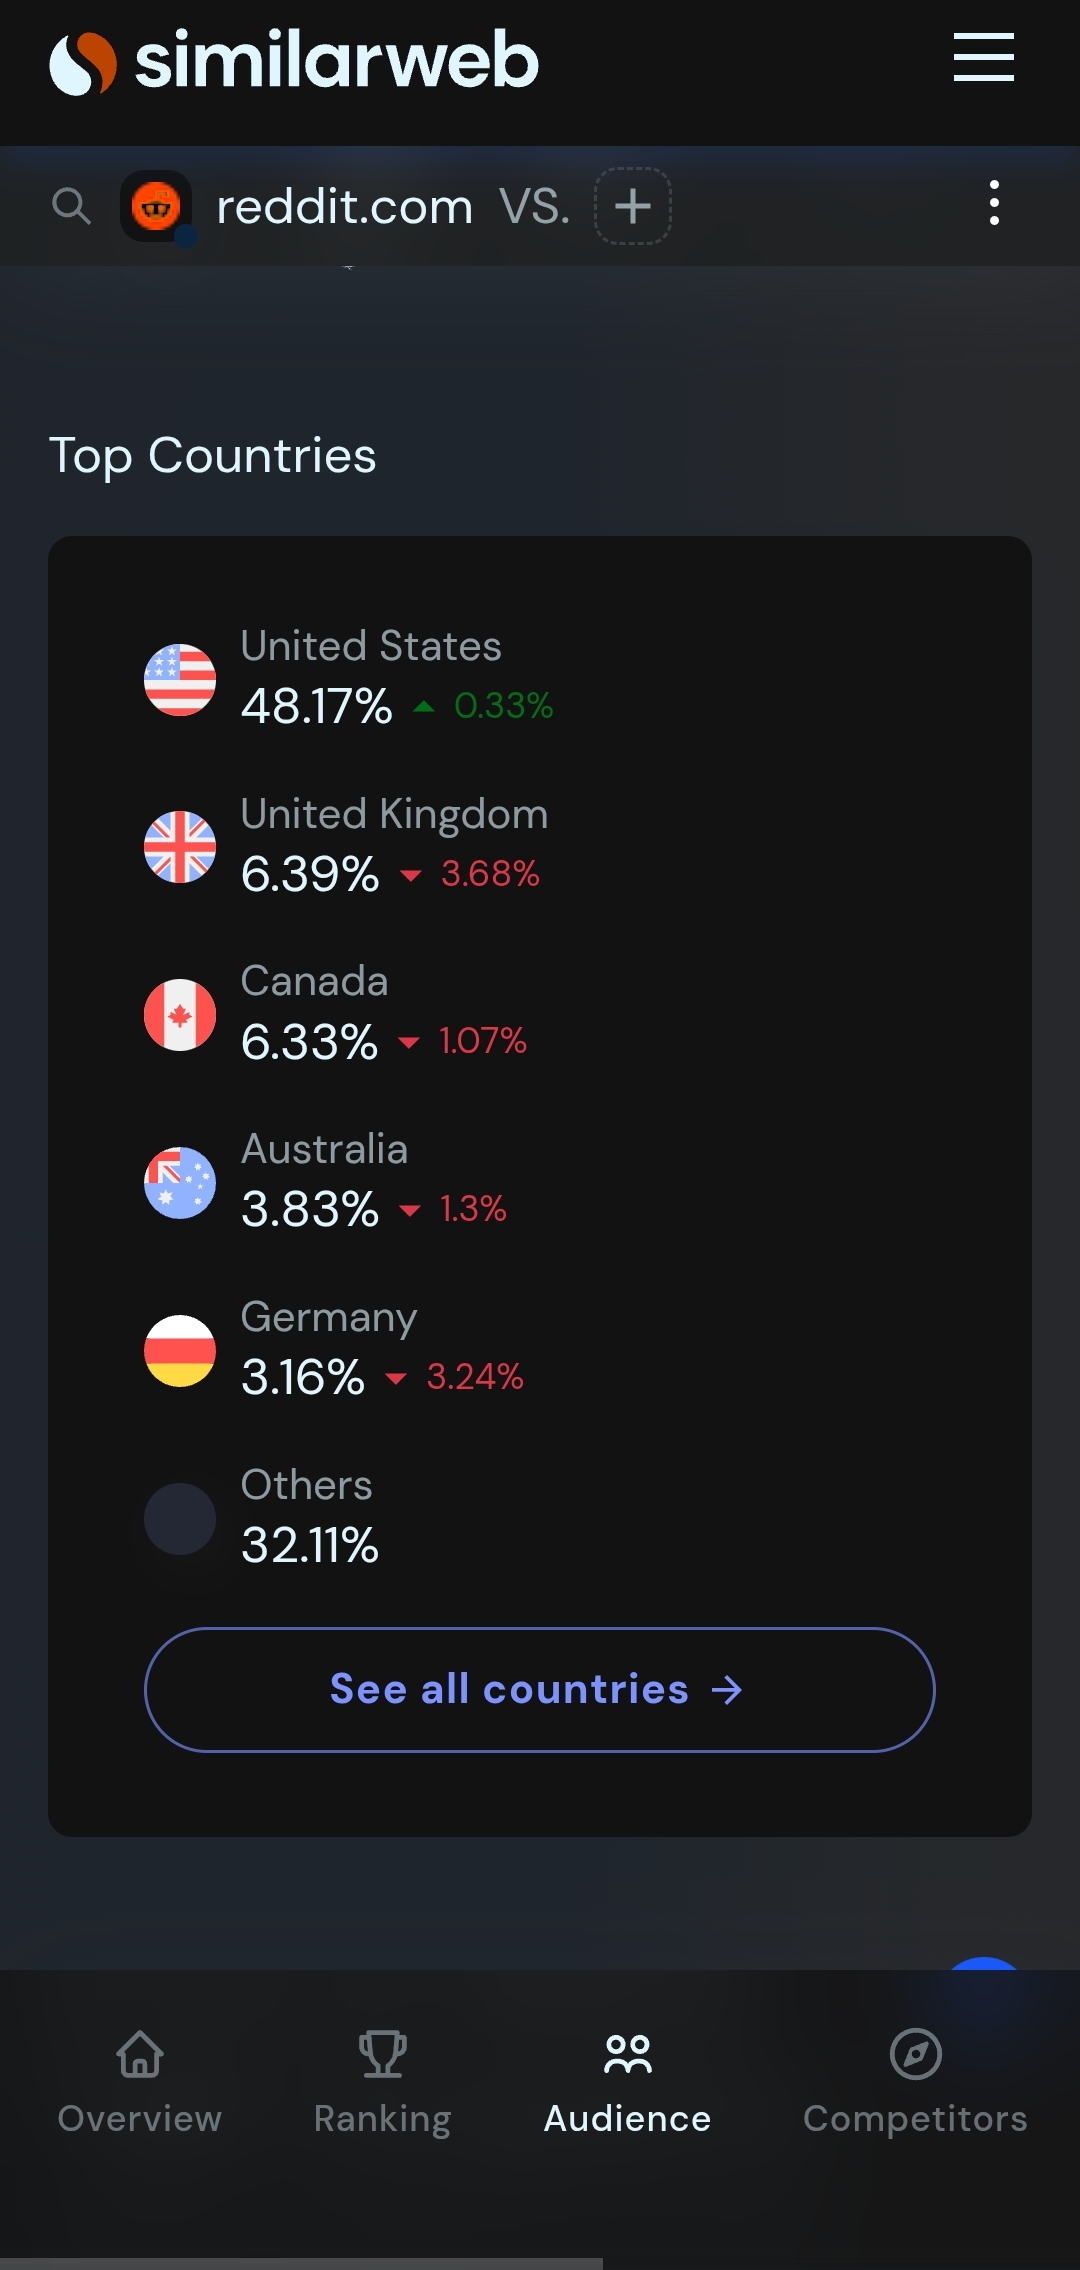Click the reddit.com domain text
Screen dimensions: 1080x2270
(344, 207)
